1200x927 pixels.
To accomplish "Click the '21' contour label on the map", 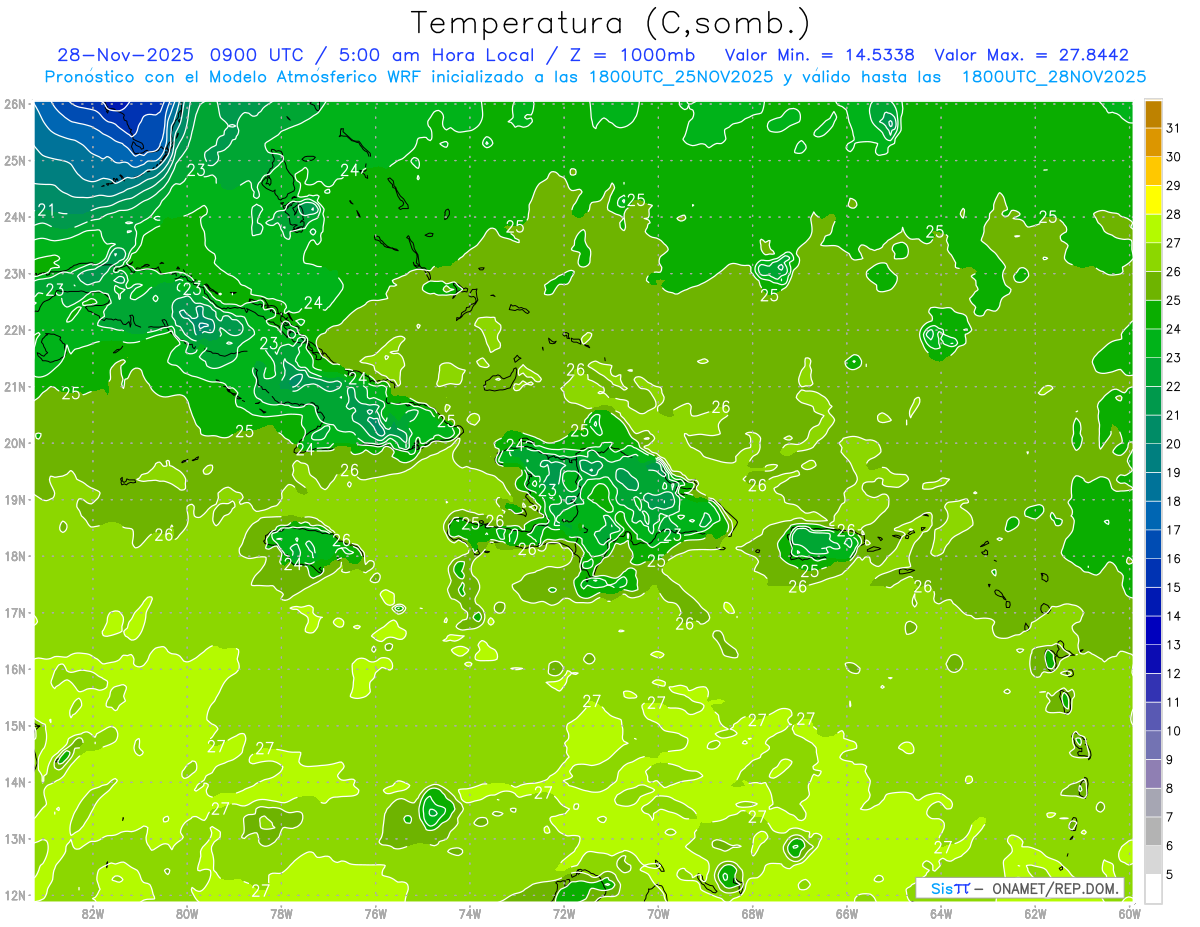I will click(x=47, y=210).
